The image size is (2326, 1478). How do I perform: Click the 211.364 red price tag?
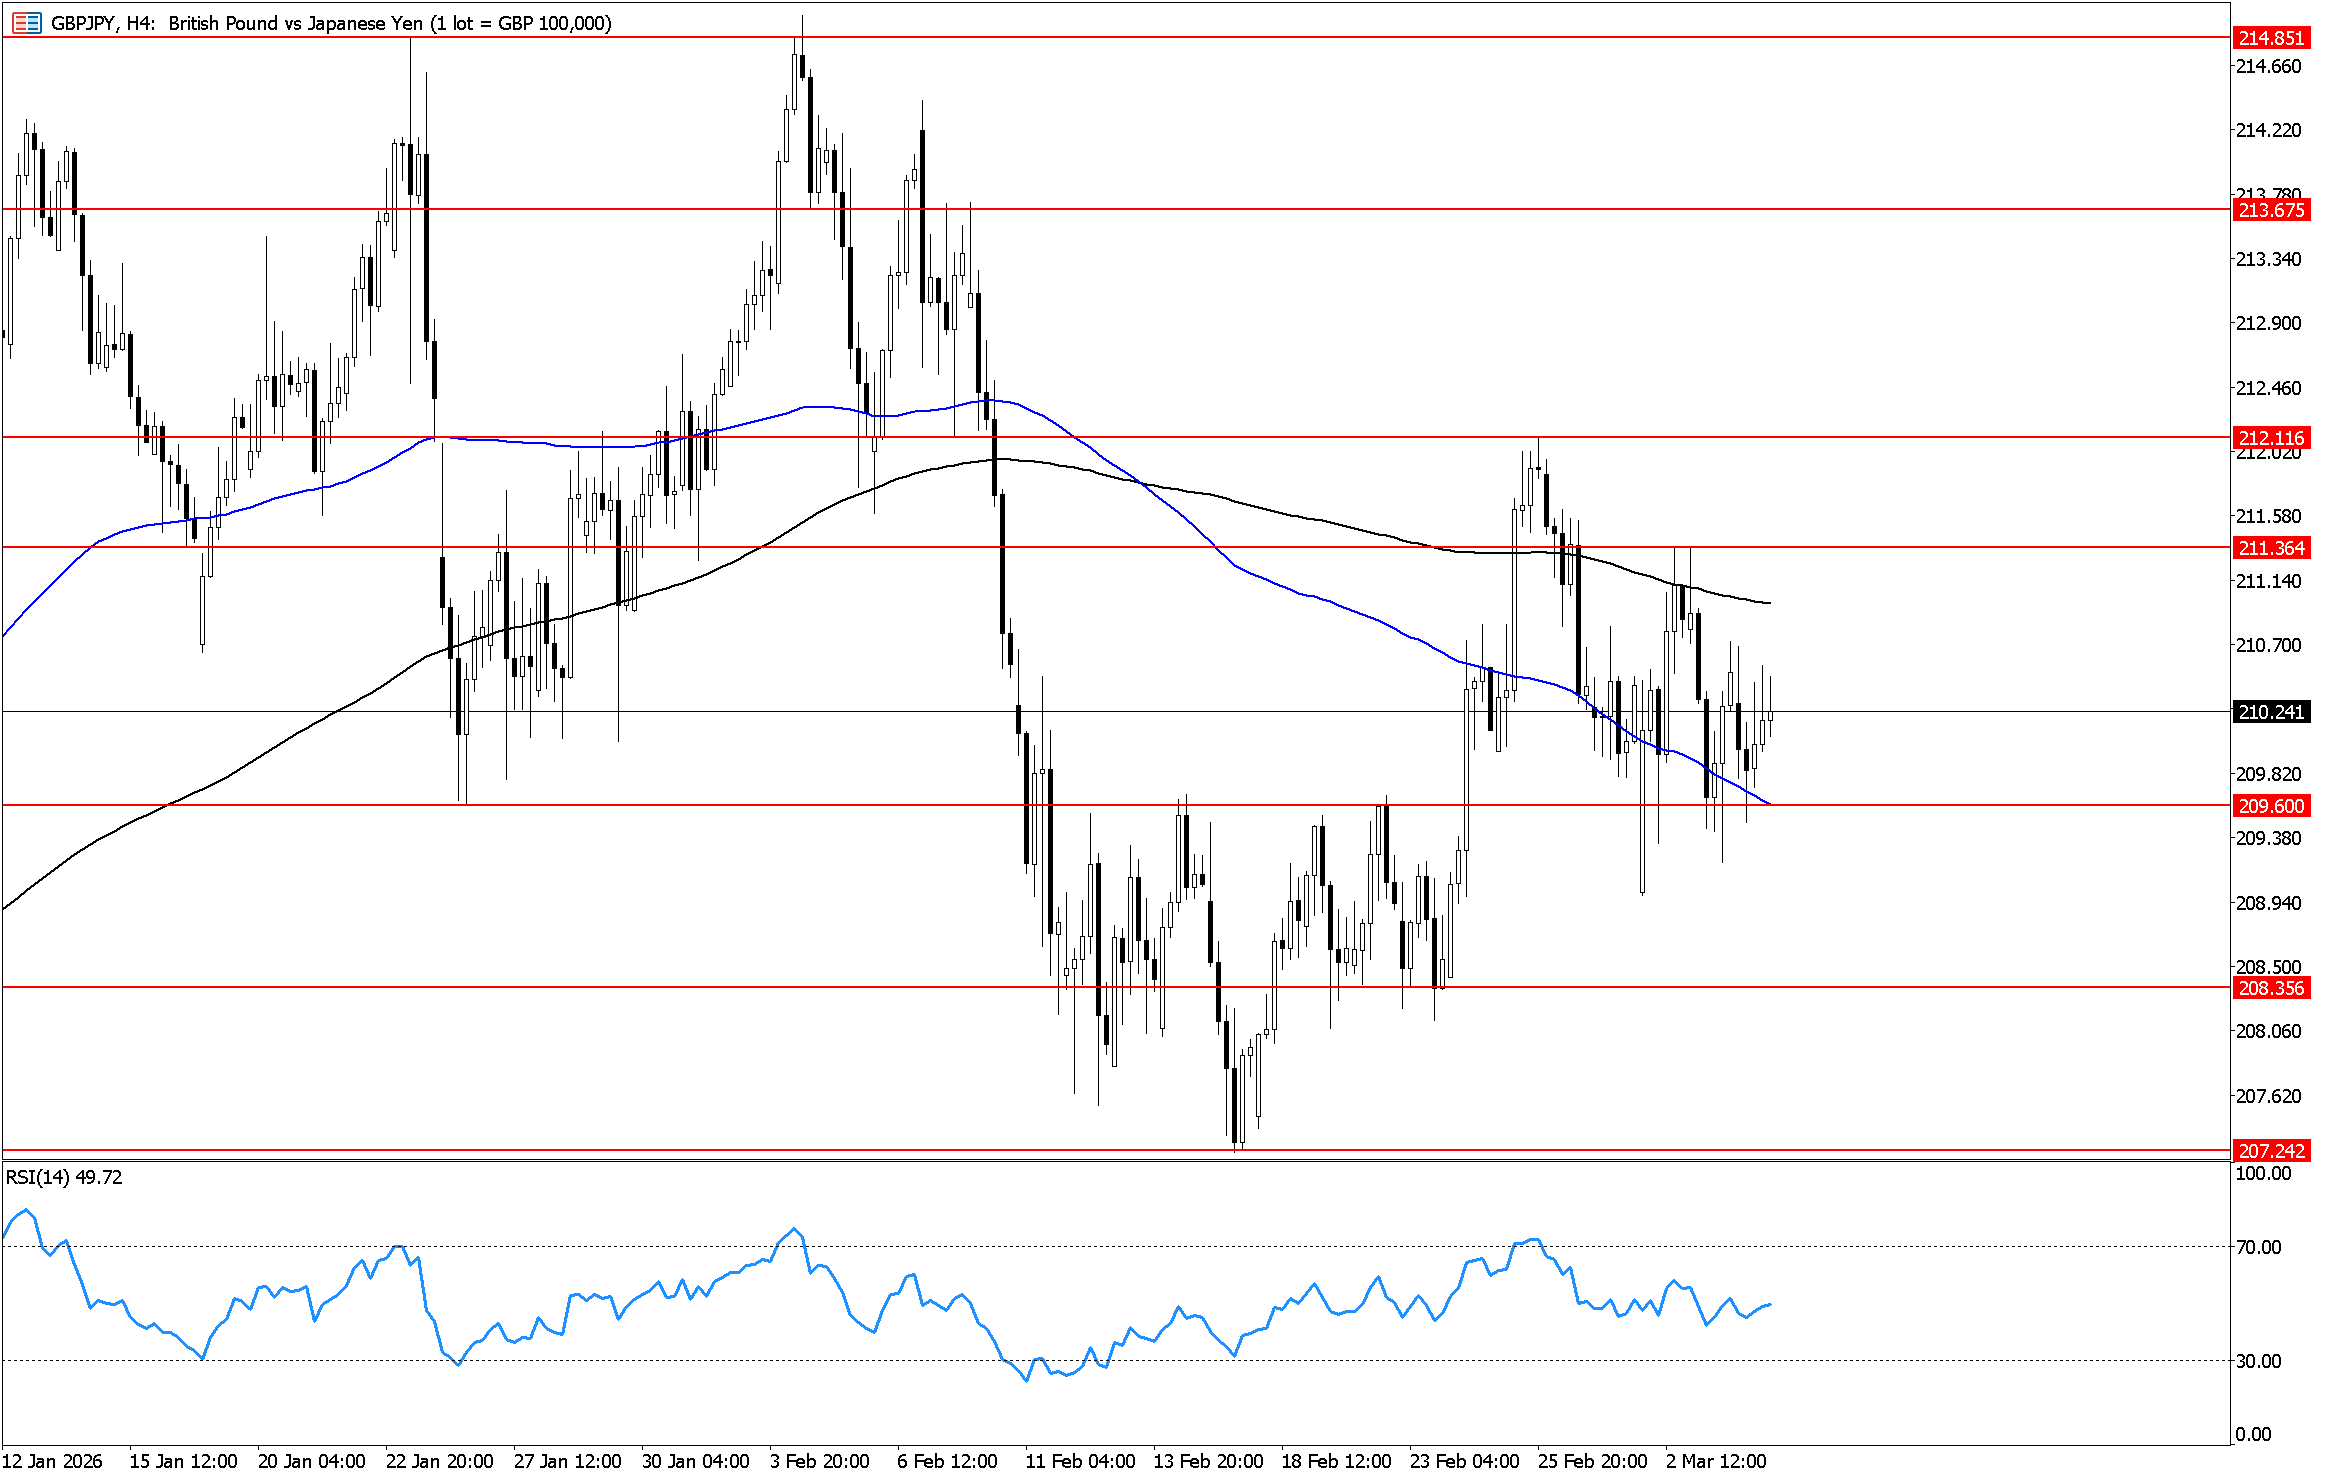(x=2270, y=548)
